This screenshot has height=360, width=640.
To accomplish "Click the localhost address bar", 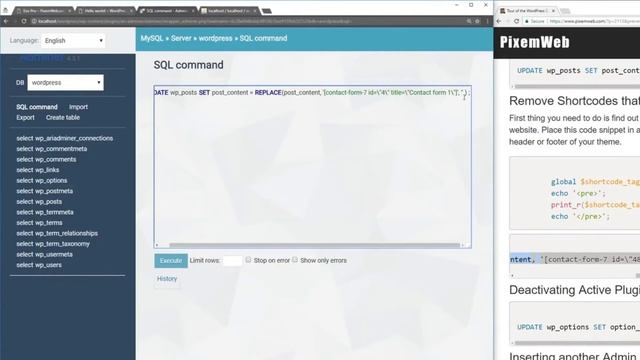I will coord(245,21).
